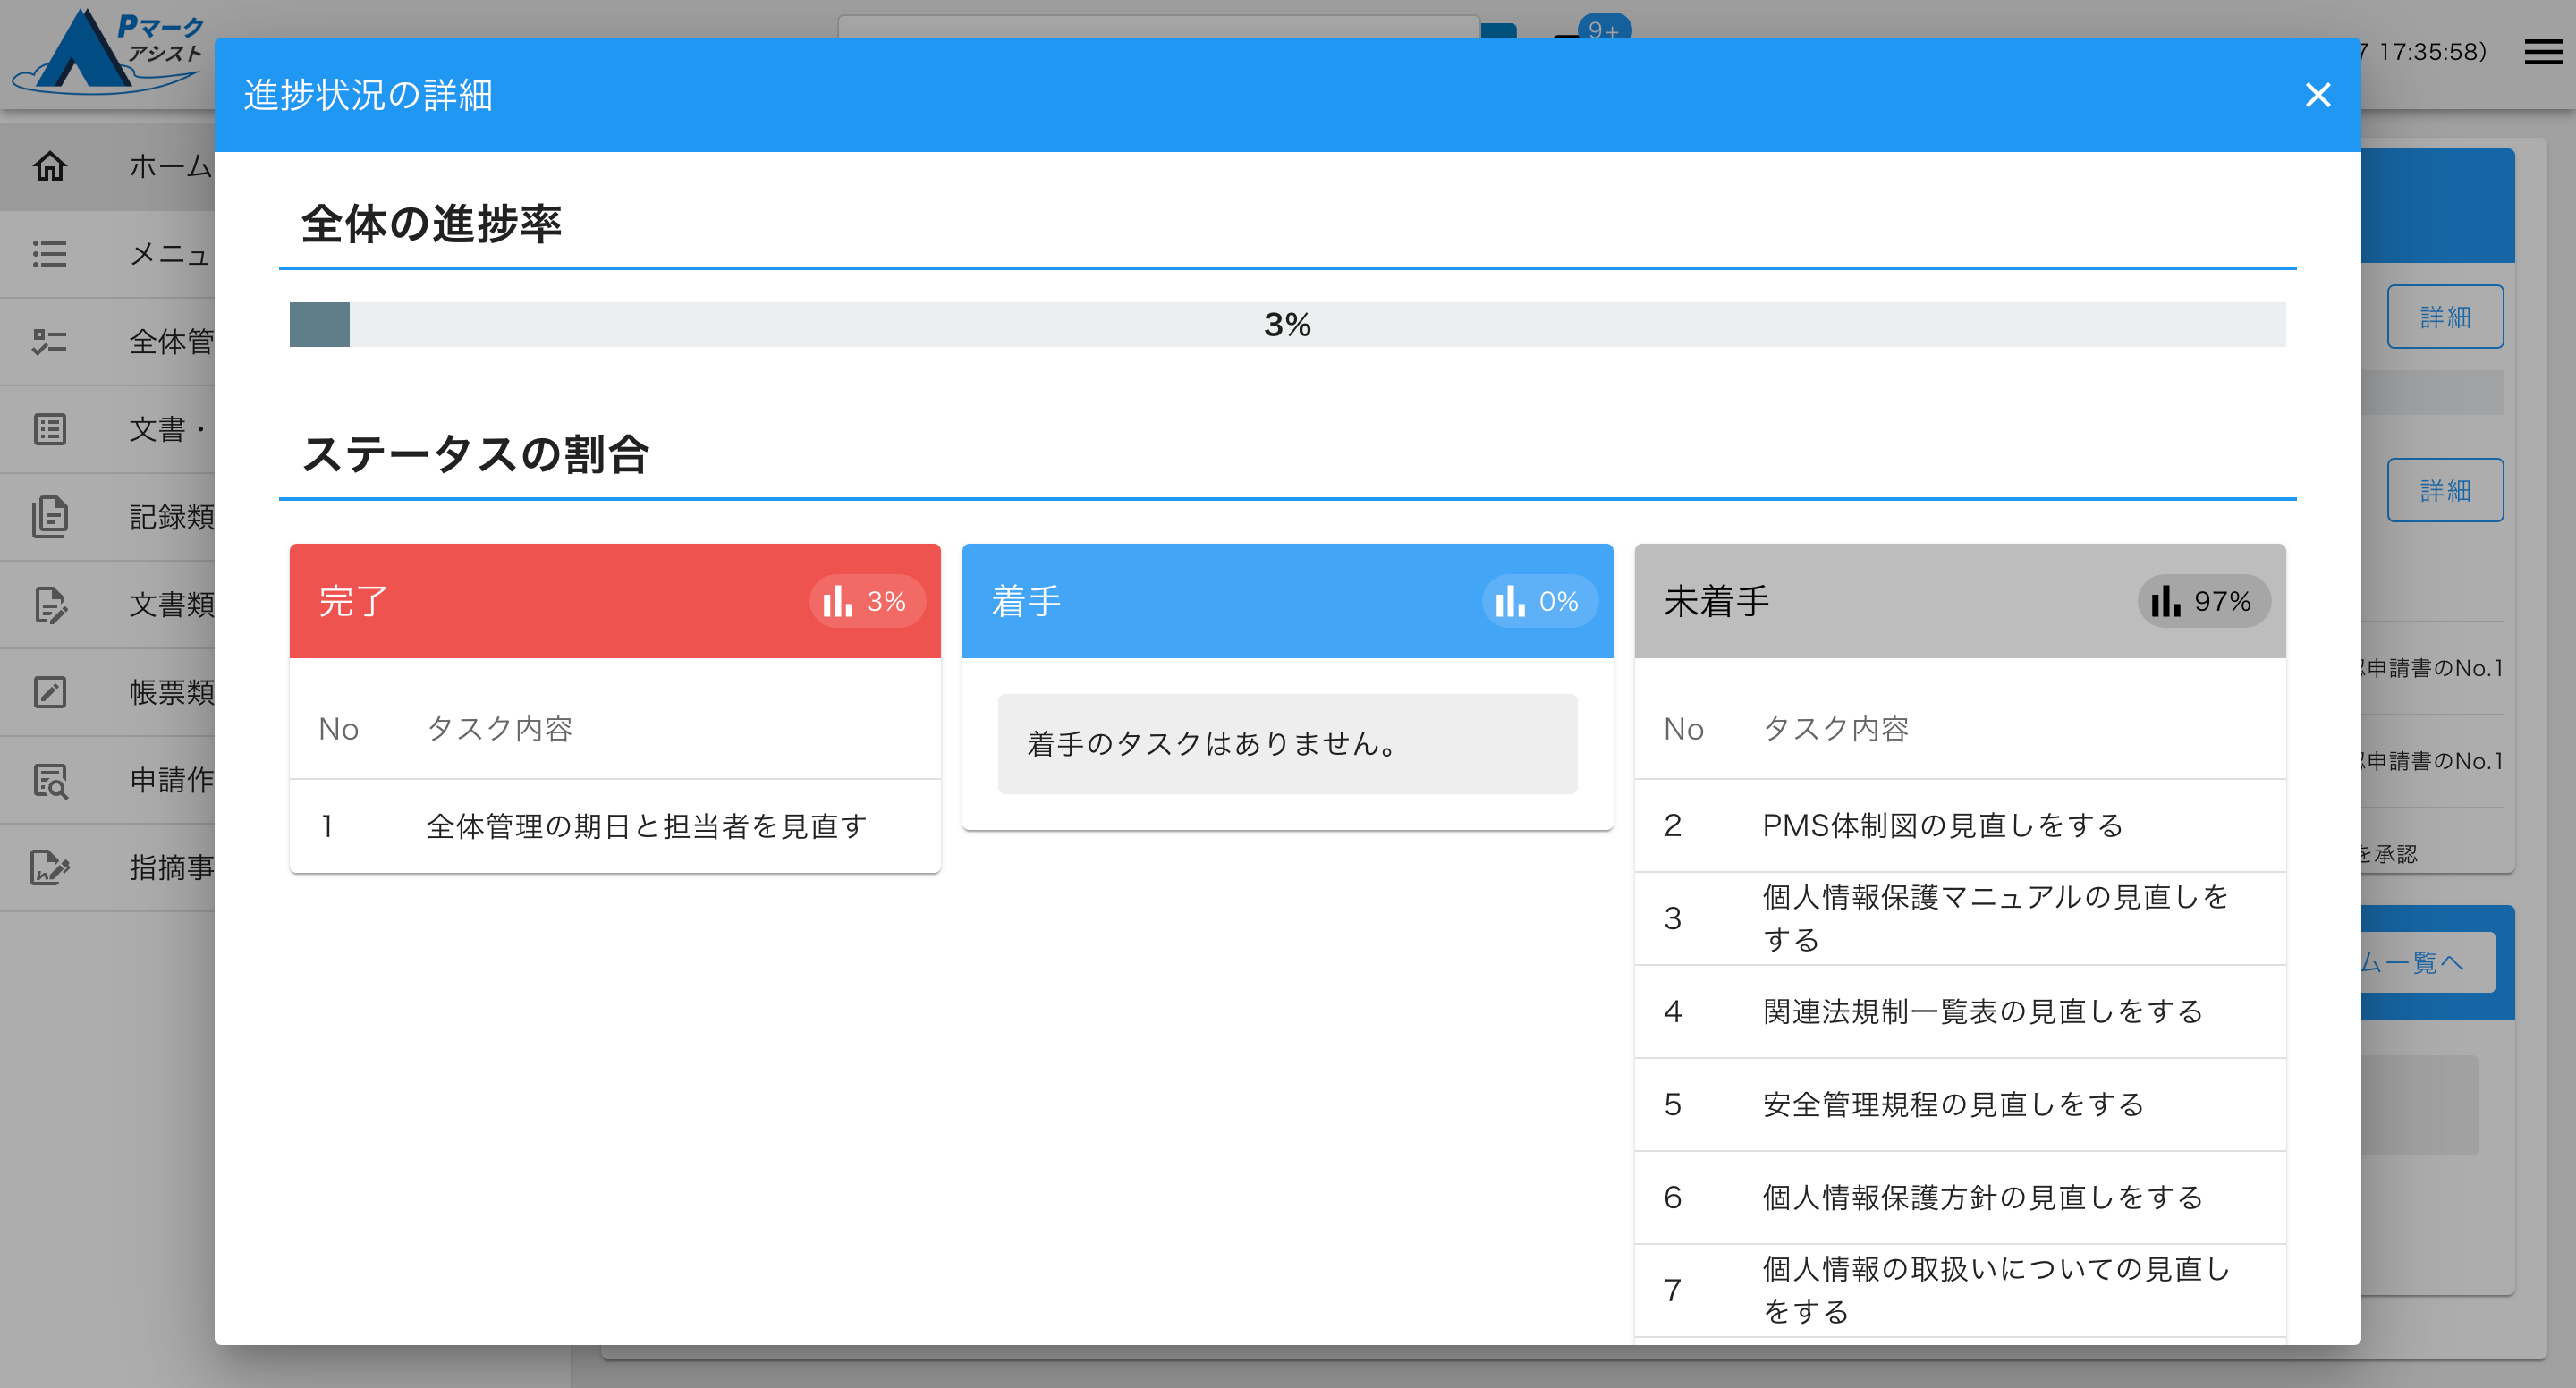
Task: Click the 9+ notification badge
Action: click(x=1603, y=28)
